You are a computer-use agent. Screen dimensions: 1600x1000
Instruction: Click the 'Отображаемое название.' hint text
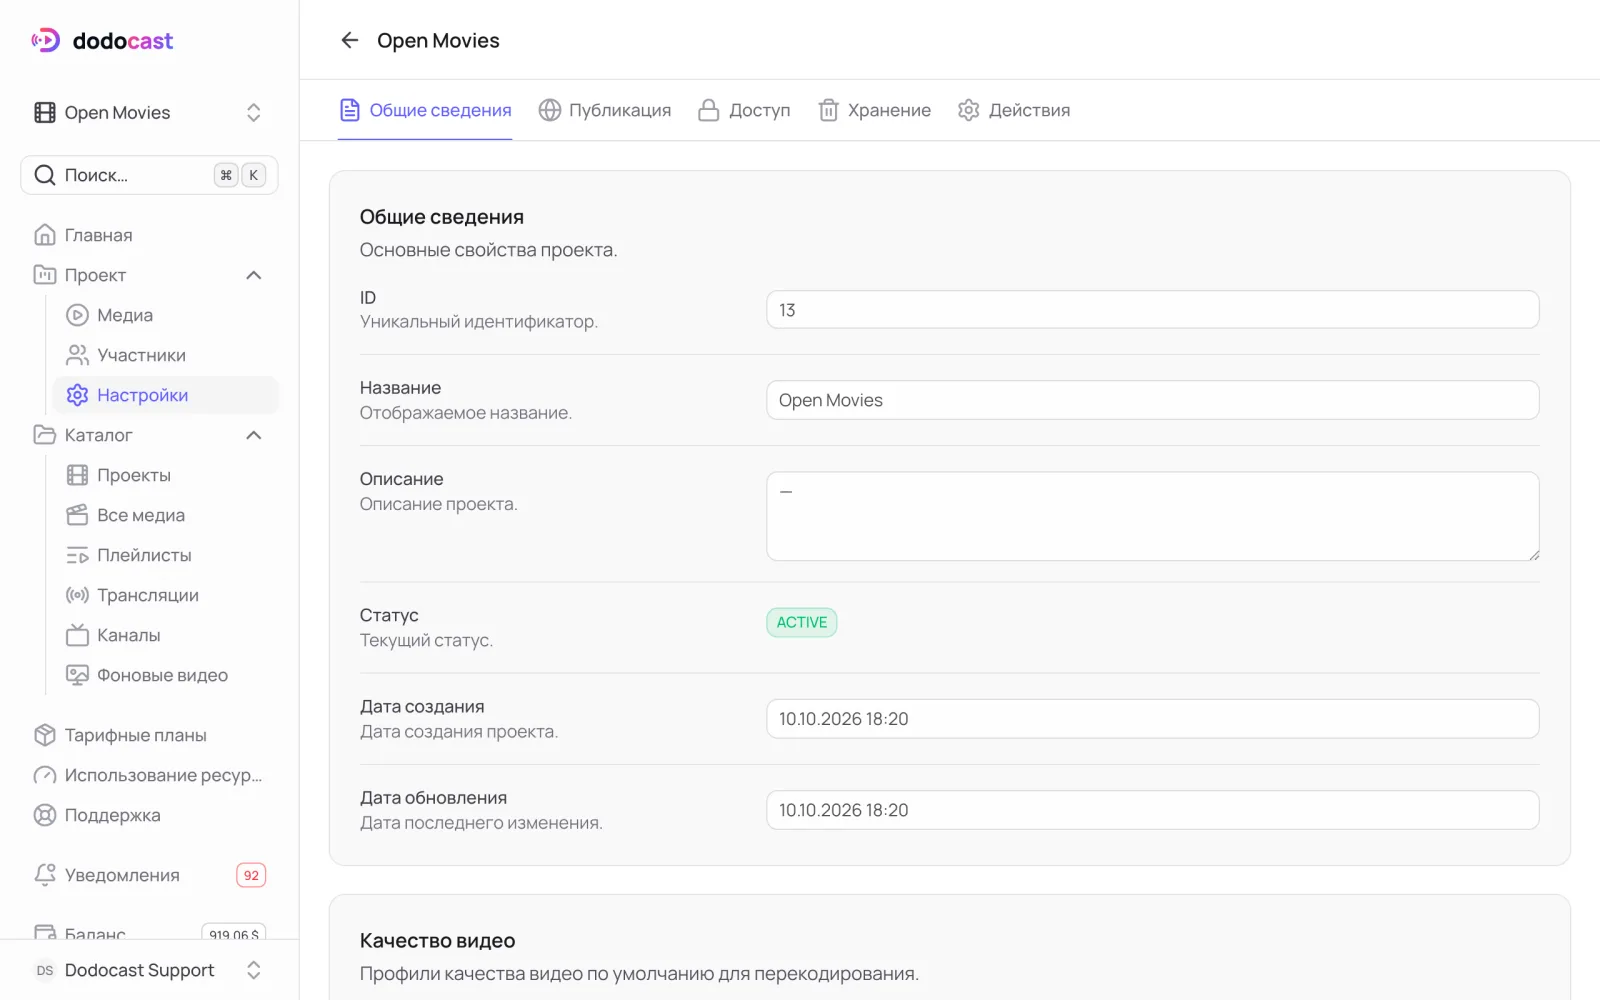(466, 413)
